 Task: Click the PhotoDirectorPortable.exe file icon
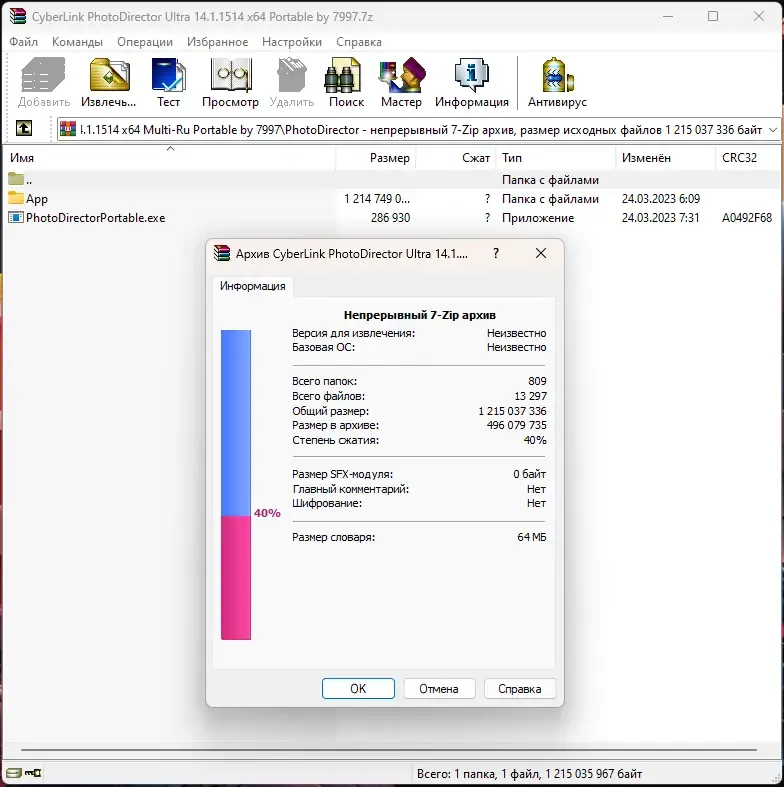pos(16,217)
